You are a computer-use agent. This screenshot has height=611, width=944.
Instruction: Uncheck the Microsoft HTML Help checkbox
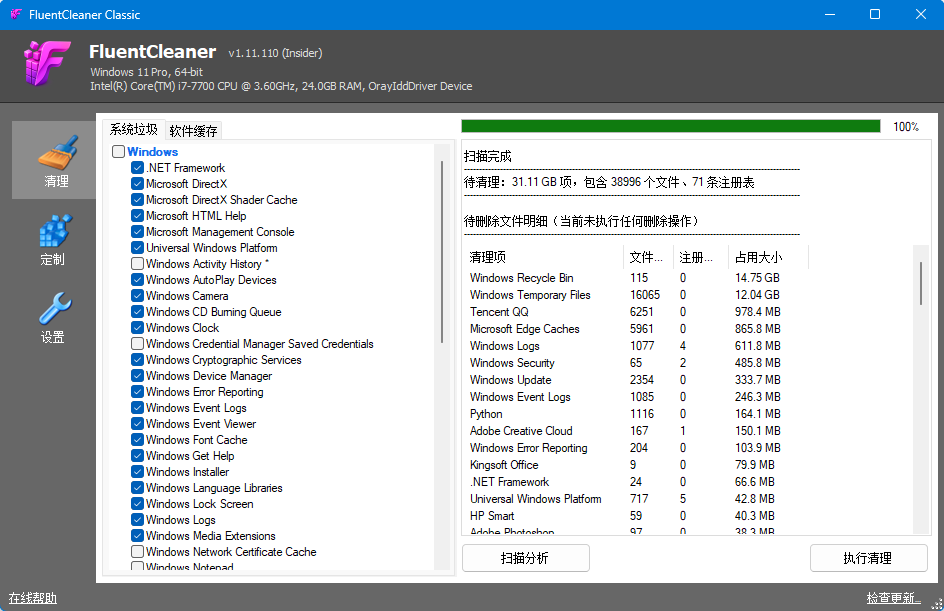pyautogui.click(x=137, y=216)
